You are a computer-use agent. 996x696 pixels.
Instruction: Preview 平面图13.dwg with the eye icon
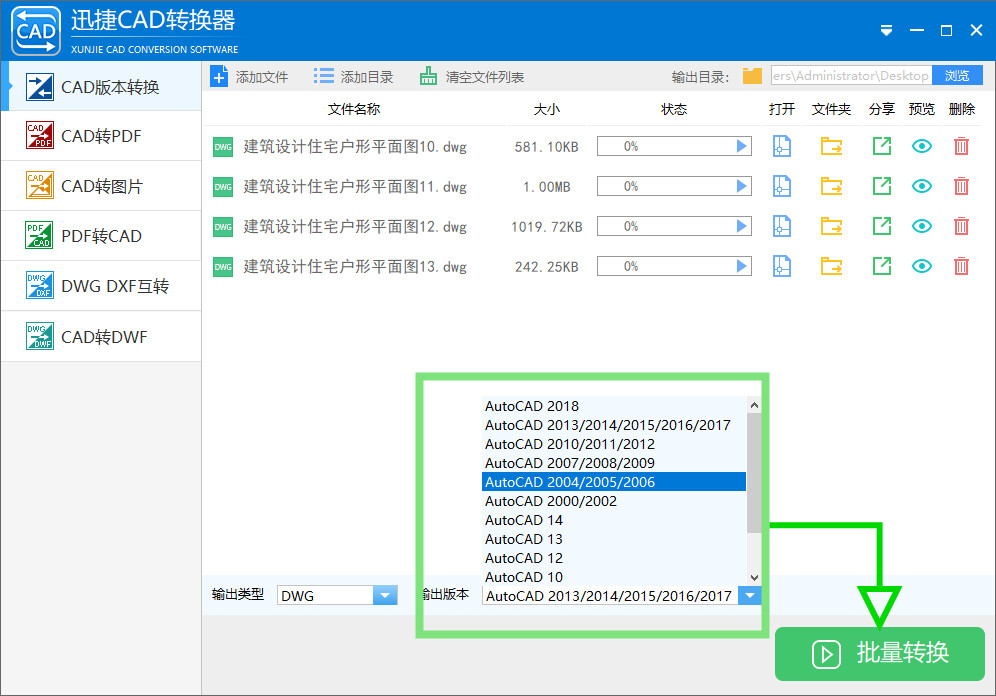coord(922,266)
